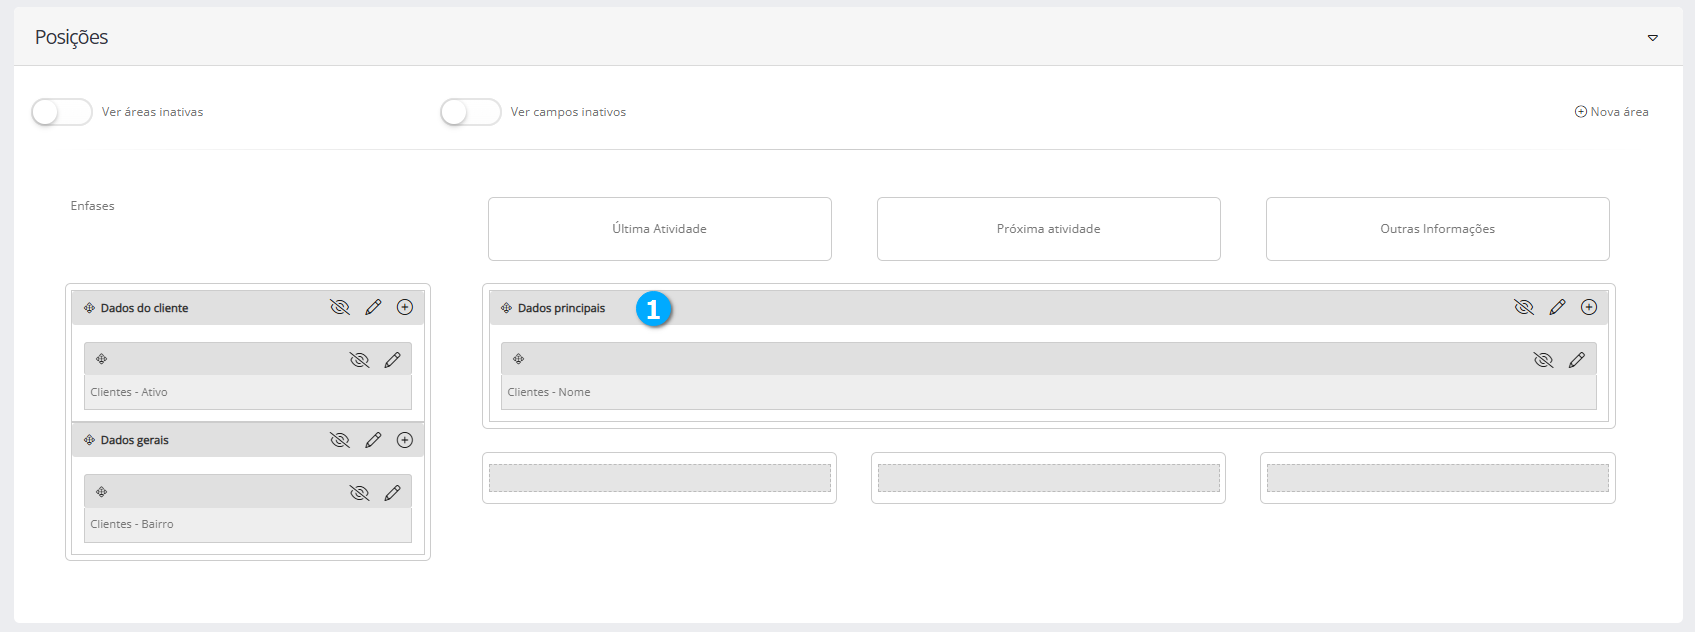Edit the Dados gerais area
The width and height of the screenshot is (1695, 632).
(373, 440)
